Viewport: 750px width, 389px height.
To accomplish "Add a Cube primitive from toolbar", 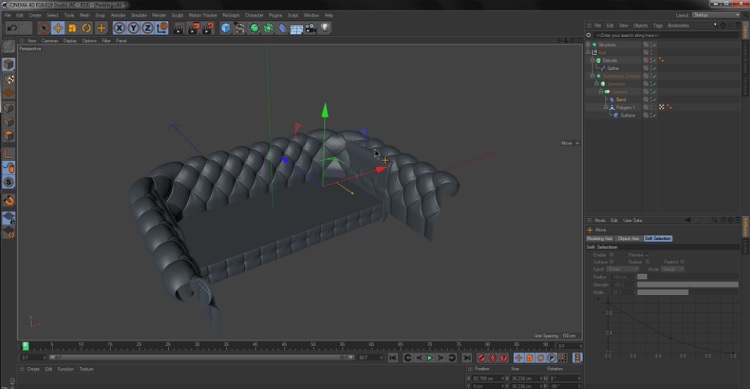I will click(x=226, y=28).
